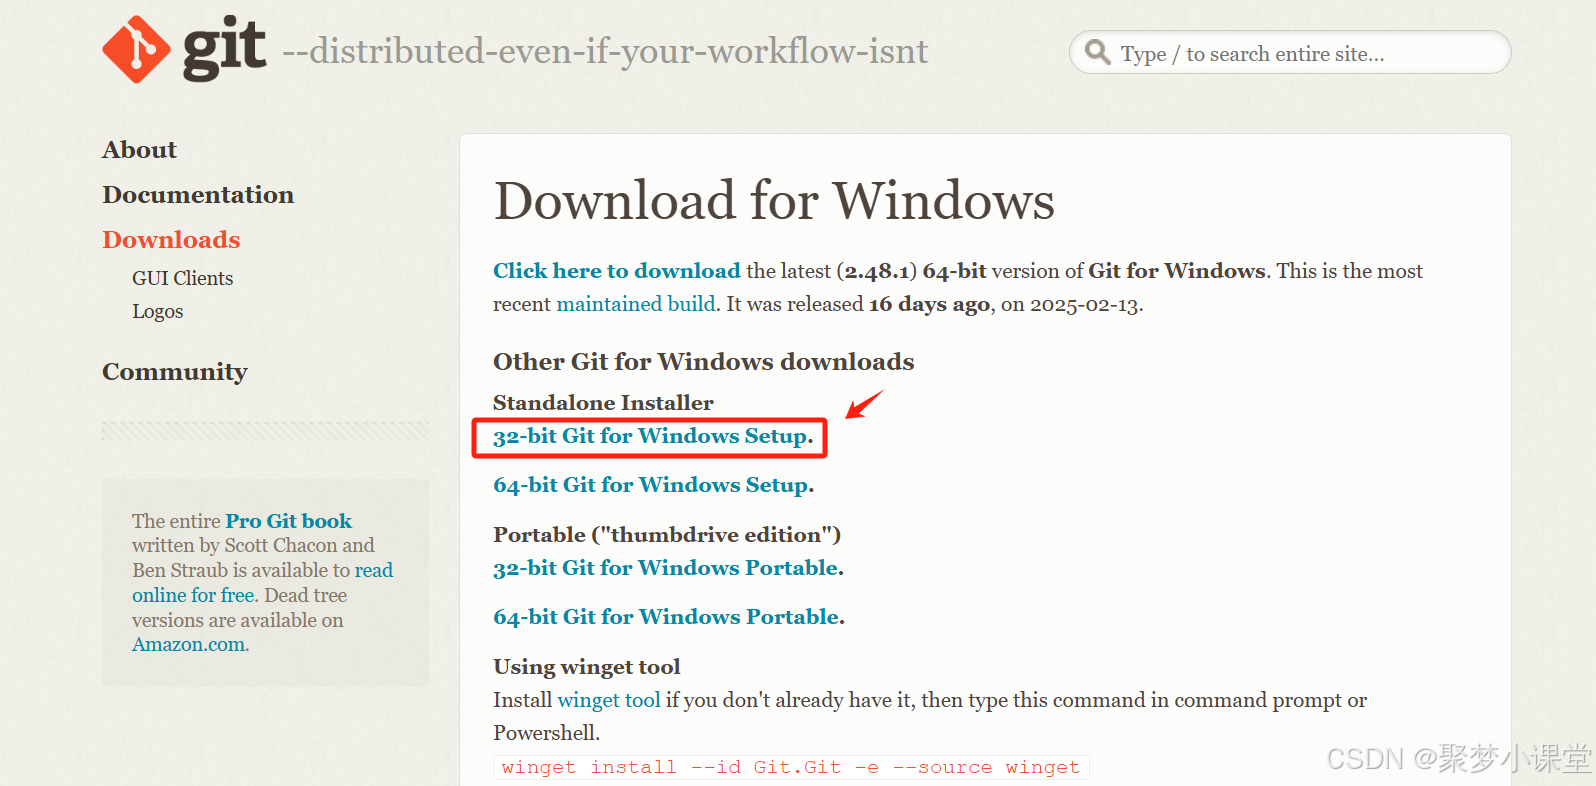This screenshot has width=1596, height=786.
Task: Click the magnifying glass search icon
Action: tap(1098, 52)
